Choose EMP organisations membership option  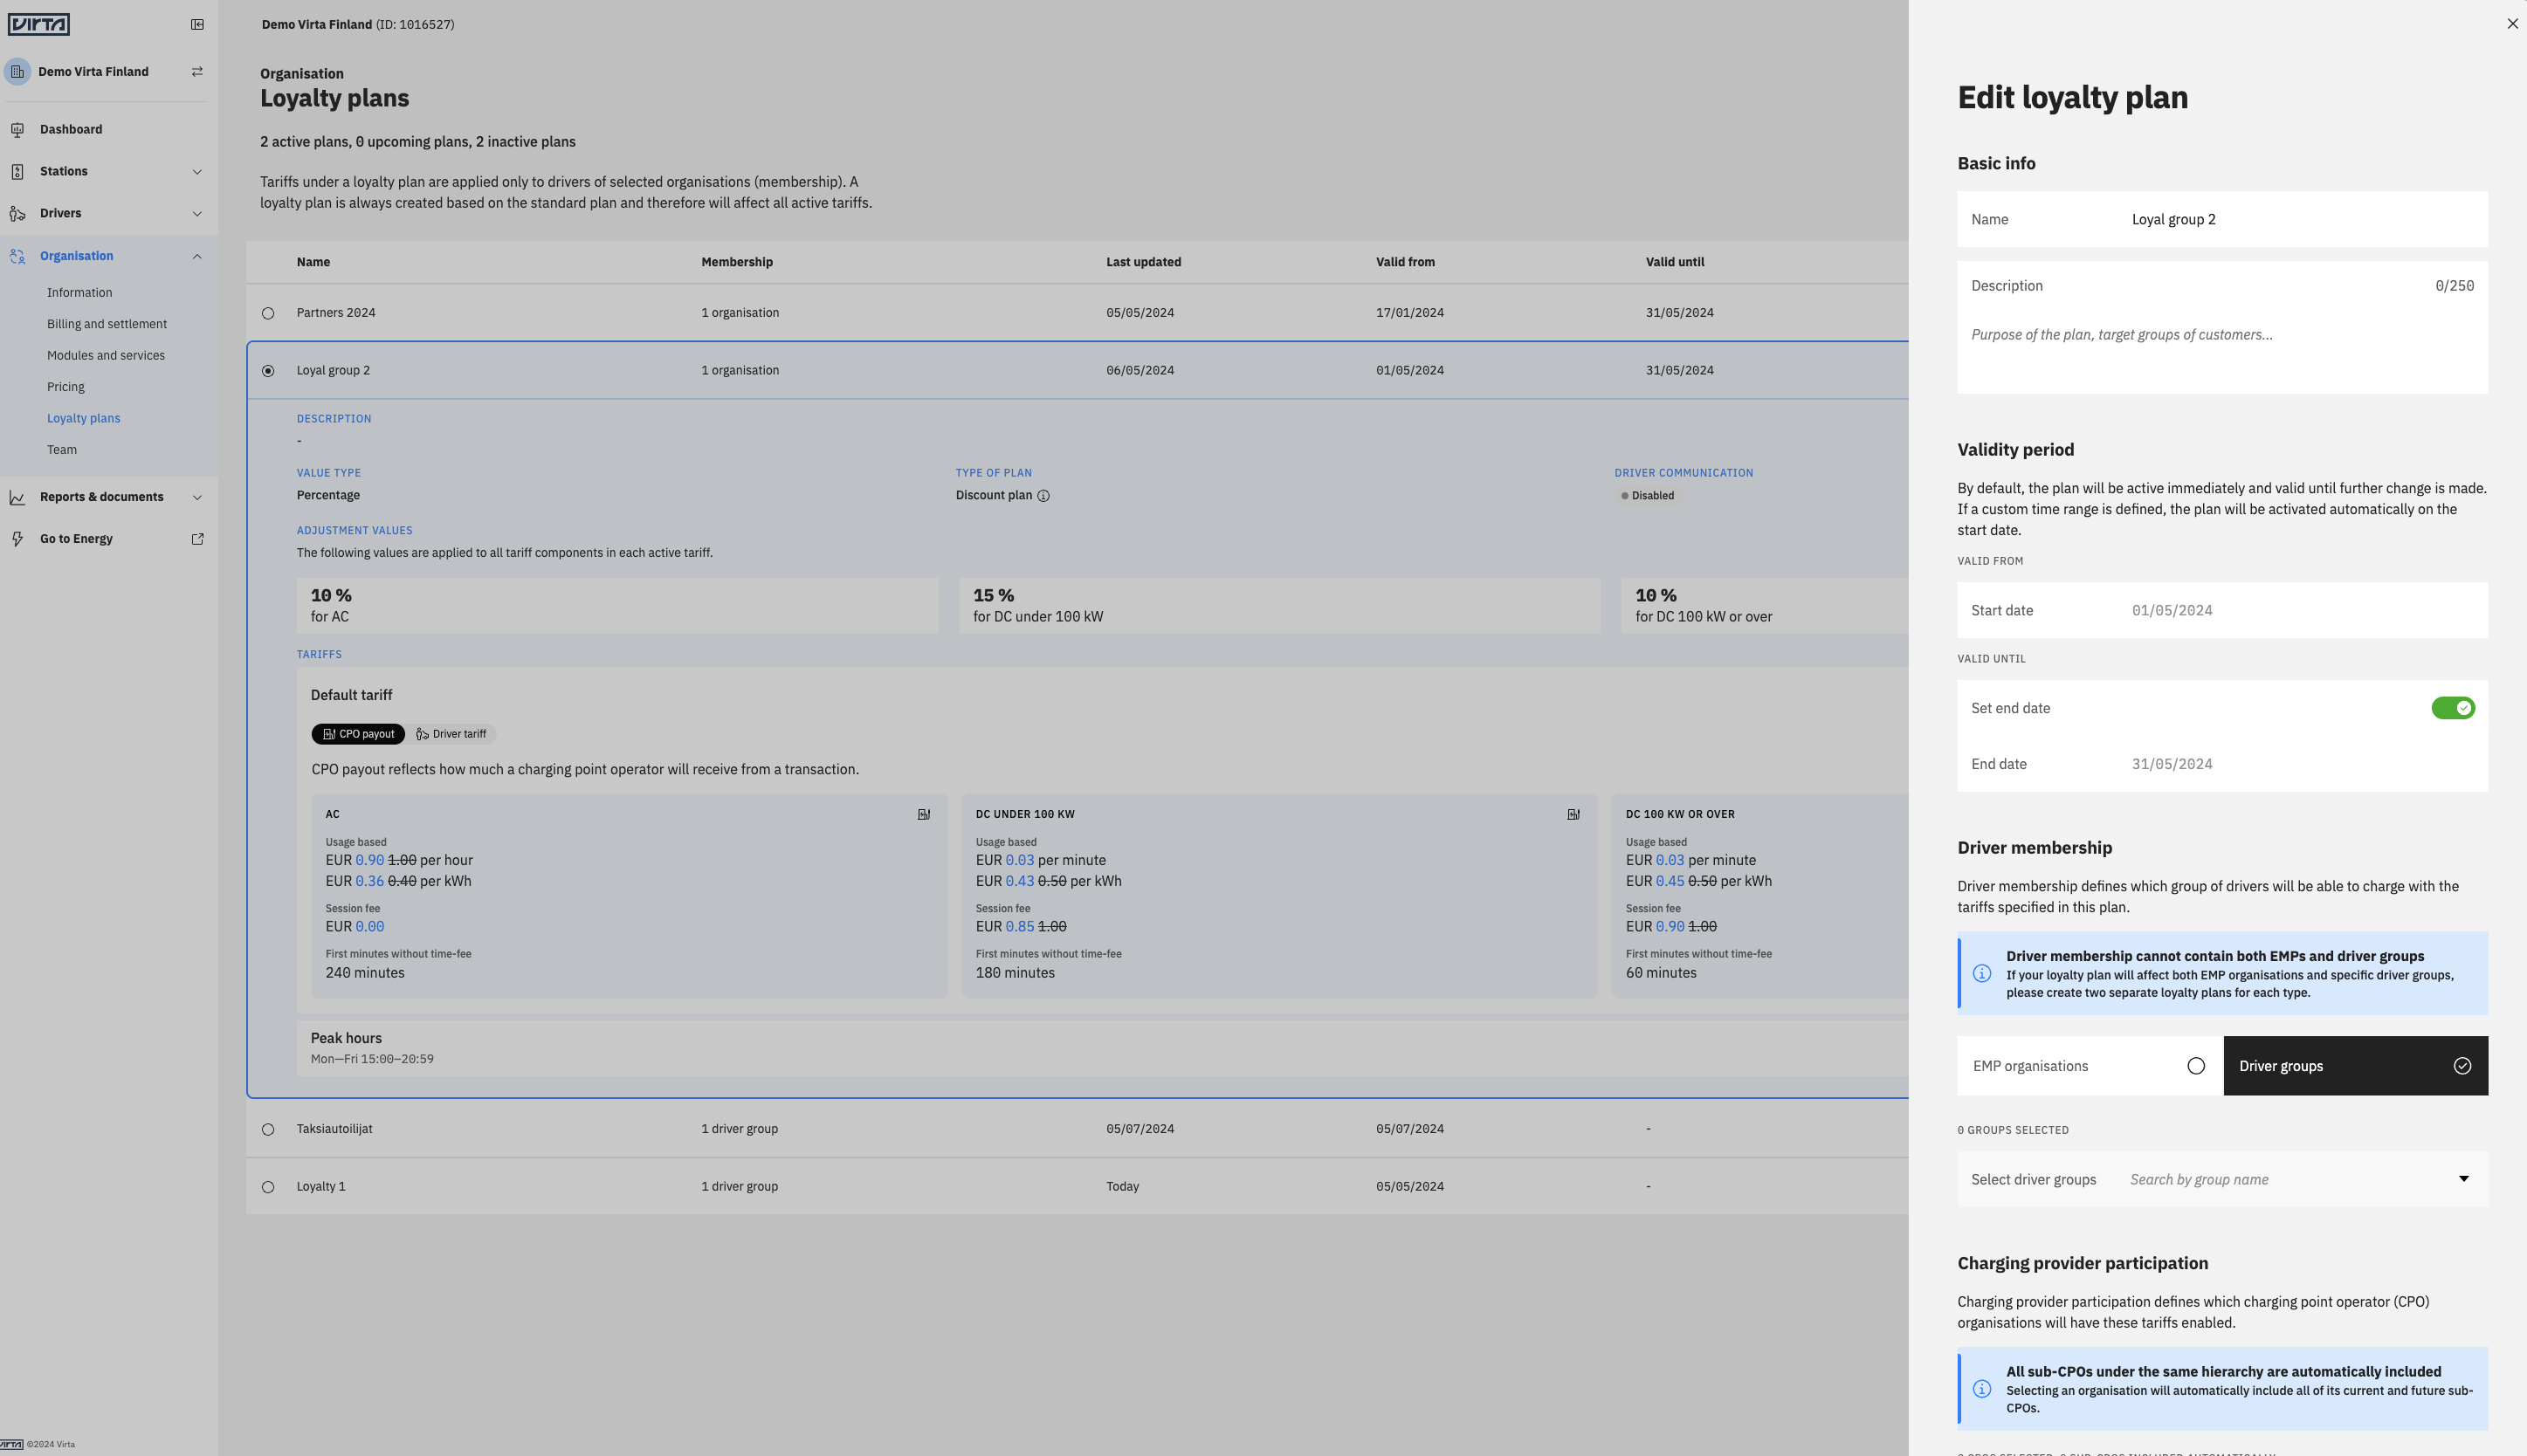pyautogui.click(x=2090, y=1066)
